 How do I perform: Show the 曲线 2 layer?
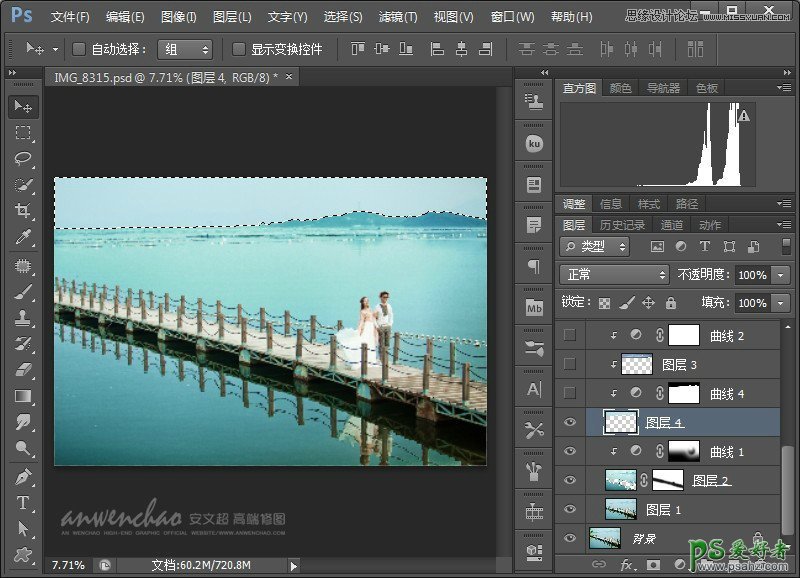pyautogui.click(x=570, y=336)
